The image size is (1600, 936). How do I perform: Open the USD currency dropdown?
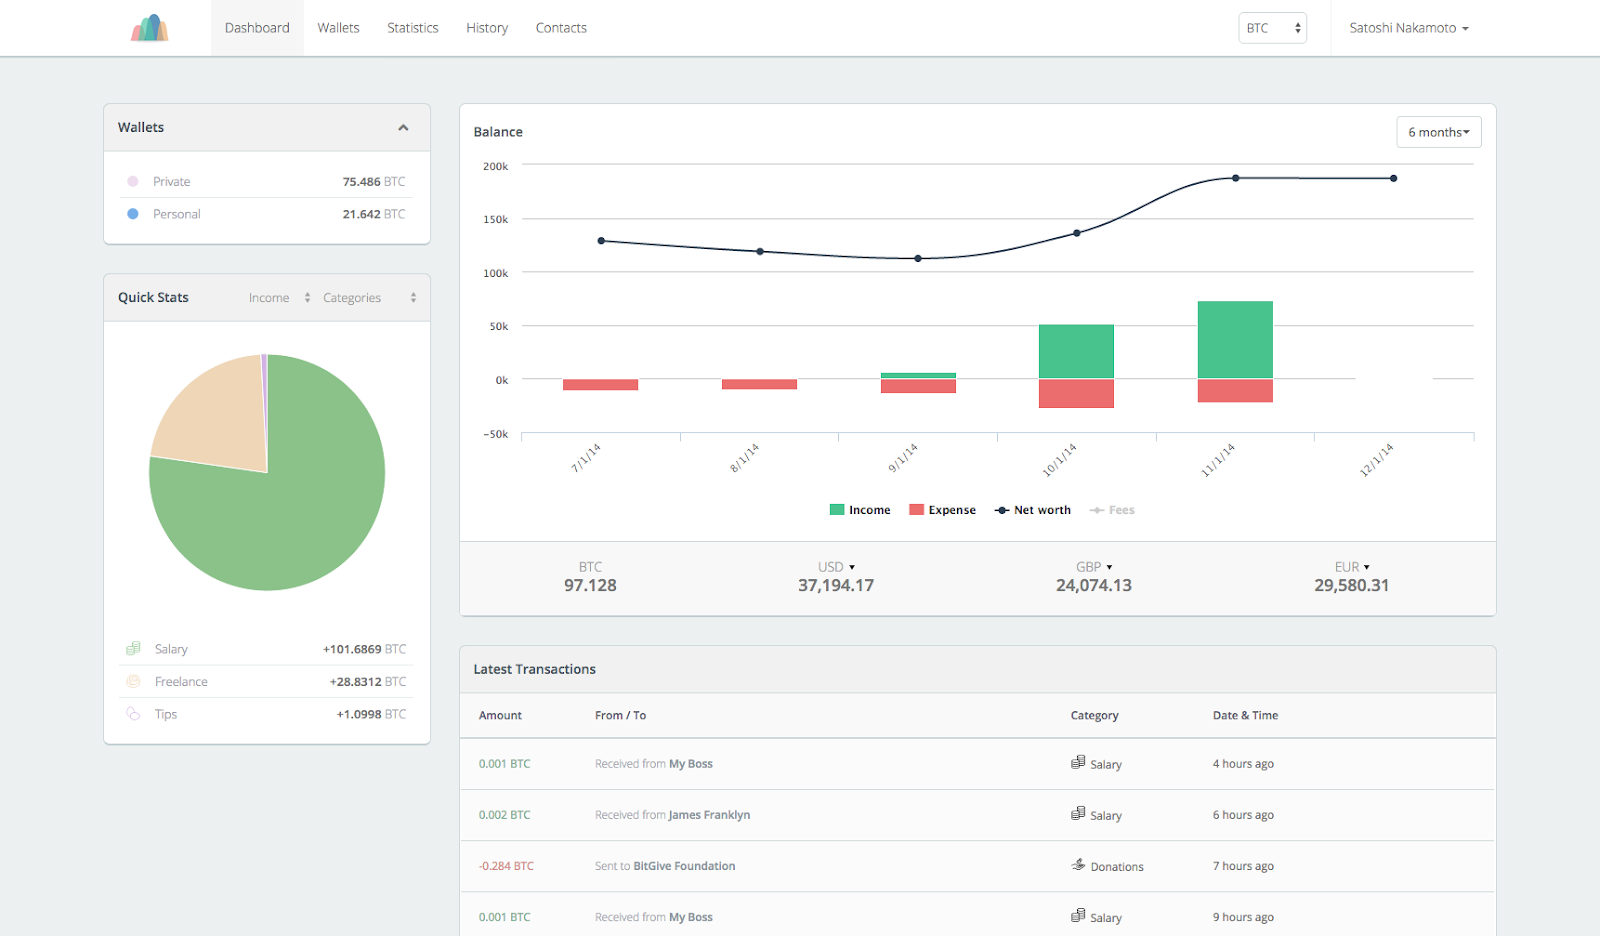[x=836, y=567]
